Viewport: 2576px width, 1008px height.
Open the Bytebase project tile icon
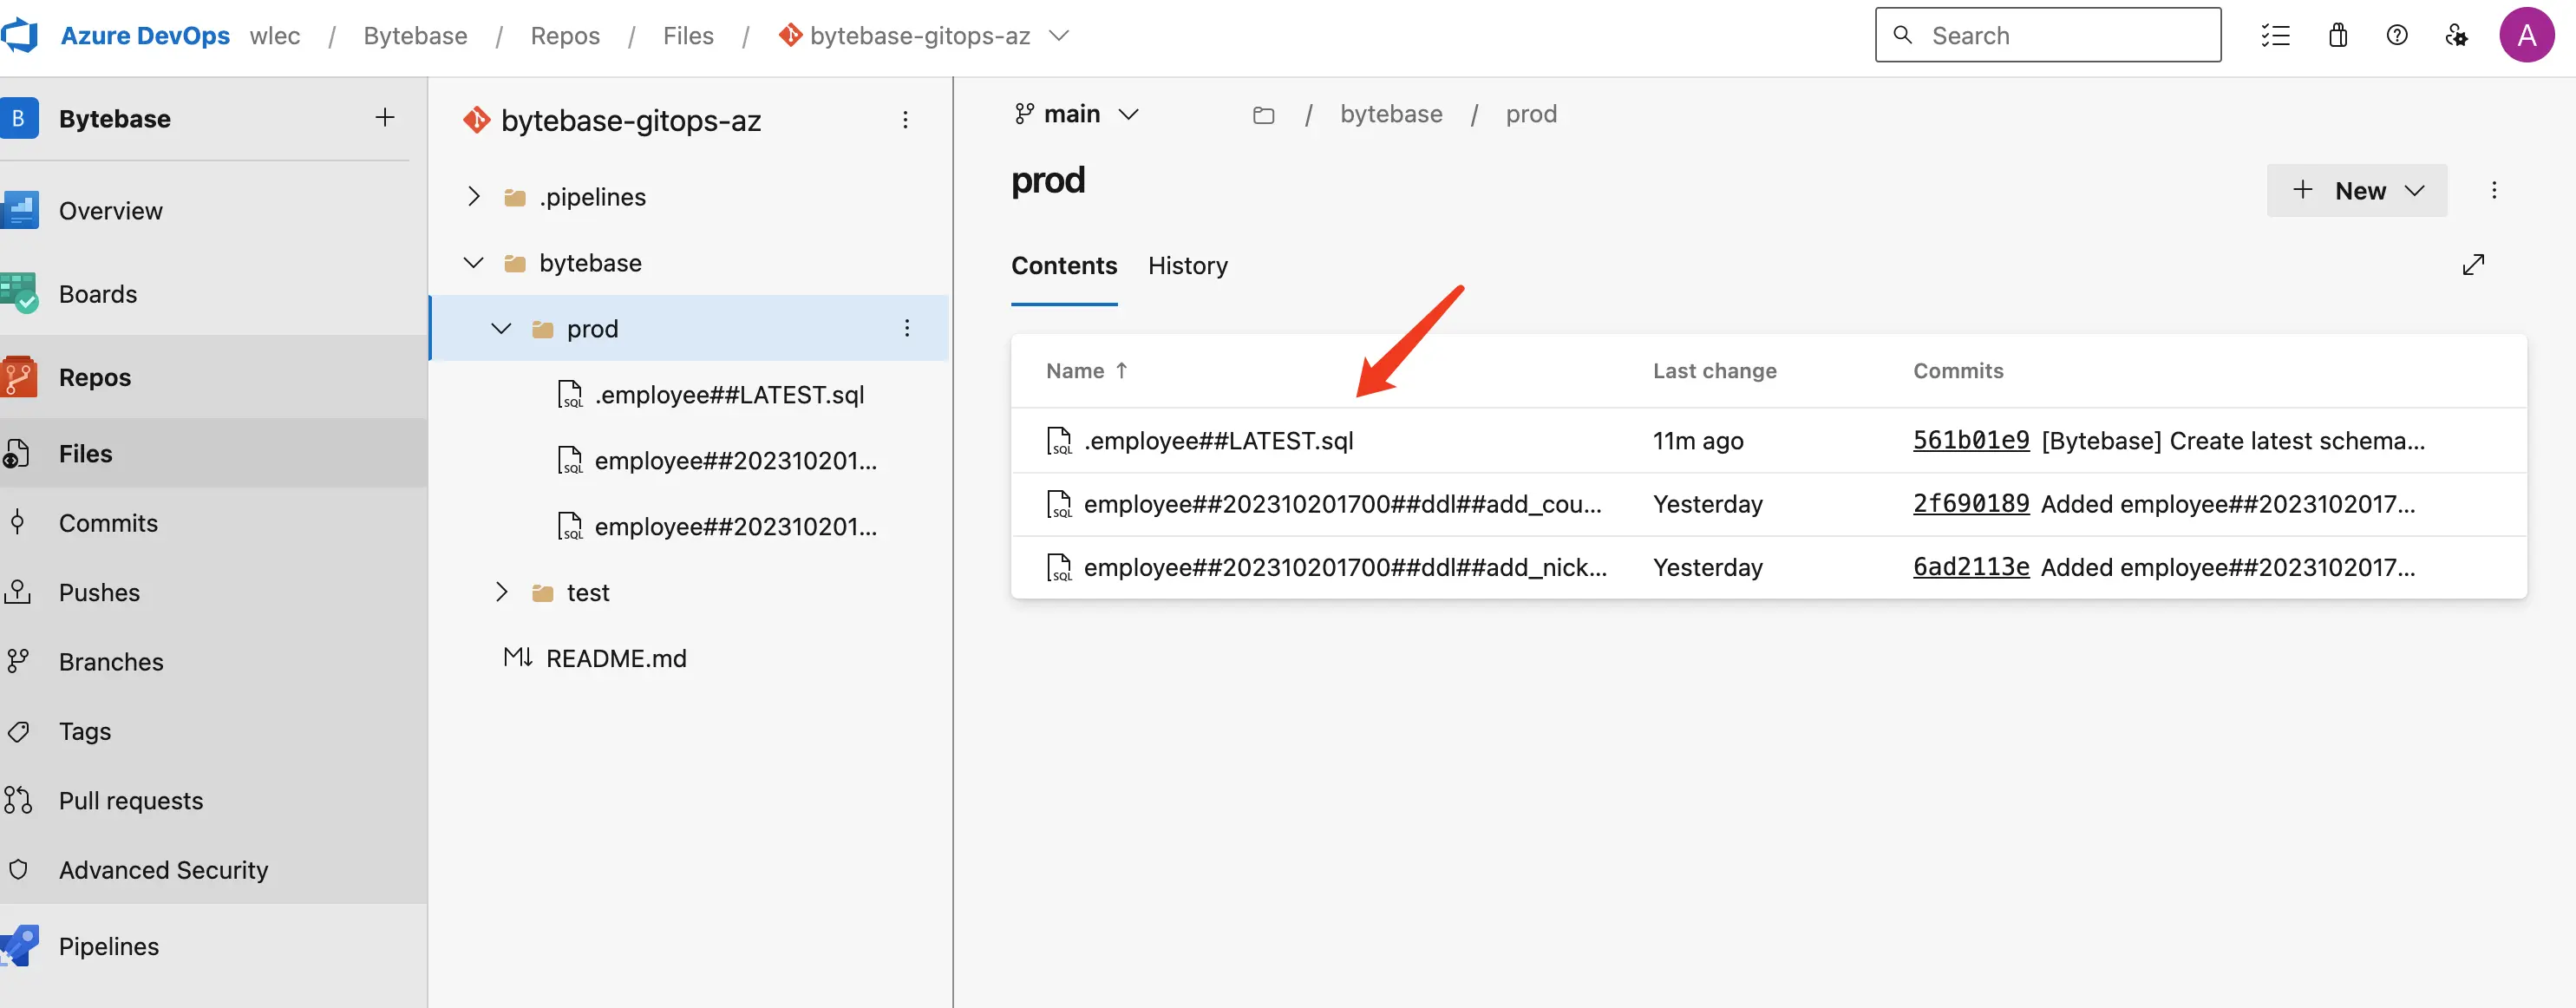pos(19,118)
